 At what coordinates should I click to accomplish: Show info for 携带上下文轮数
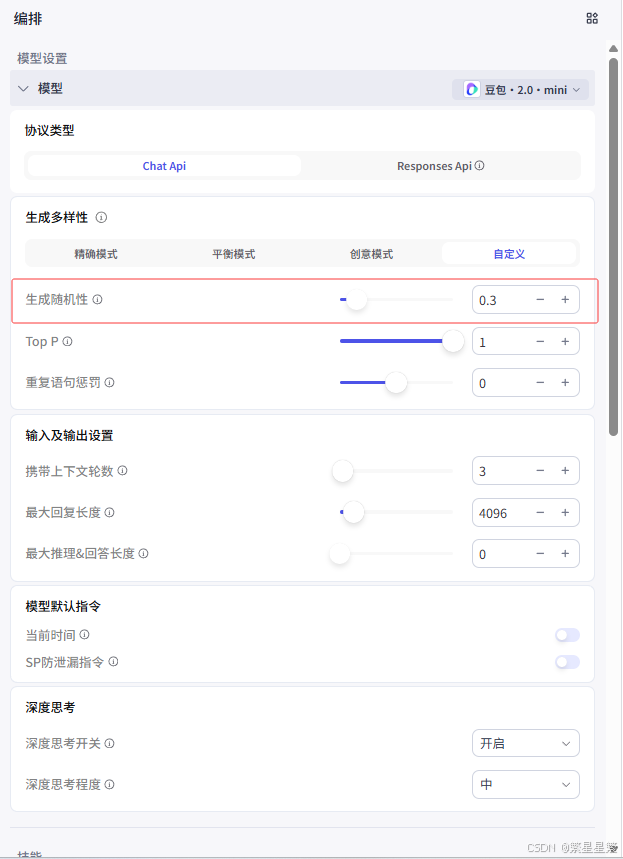tap(123, 471)
